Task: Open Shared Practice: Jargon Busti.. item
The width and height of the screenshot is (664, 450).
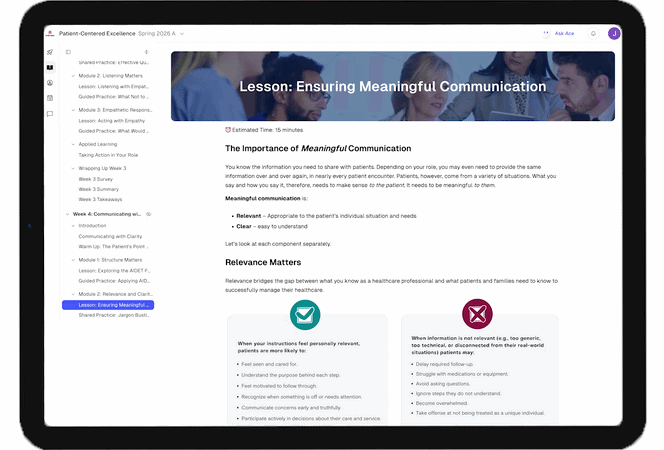Action: [114, 315]
